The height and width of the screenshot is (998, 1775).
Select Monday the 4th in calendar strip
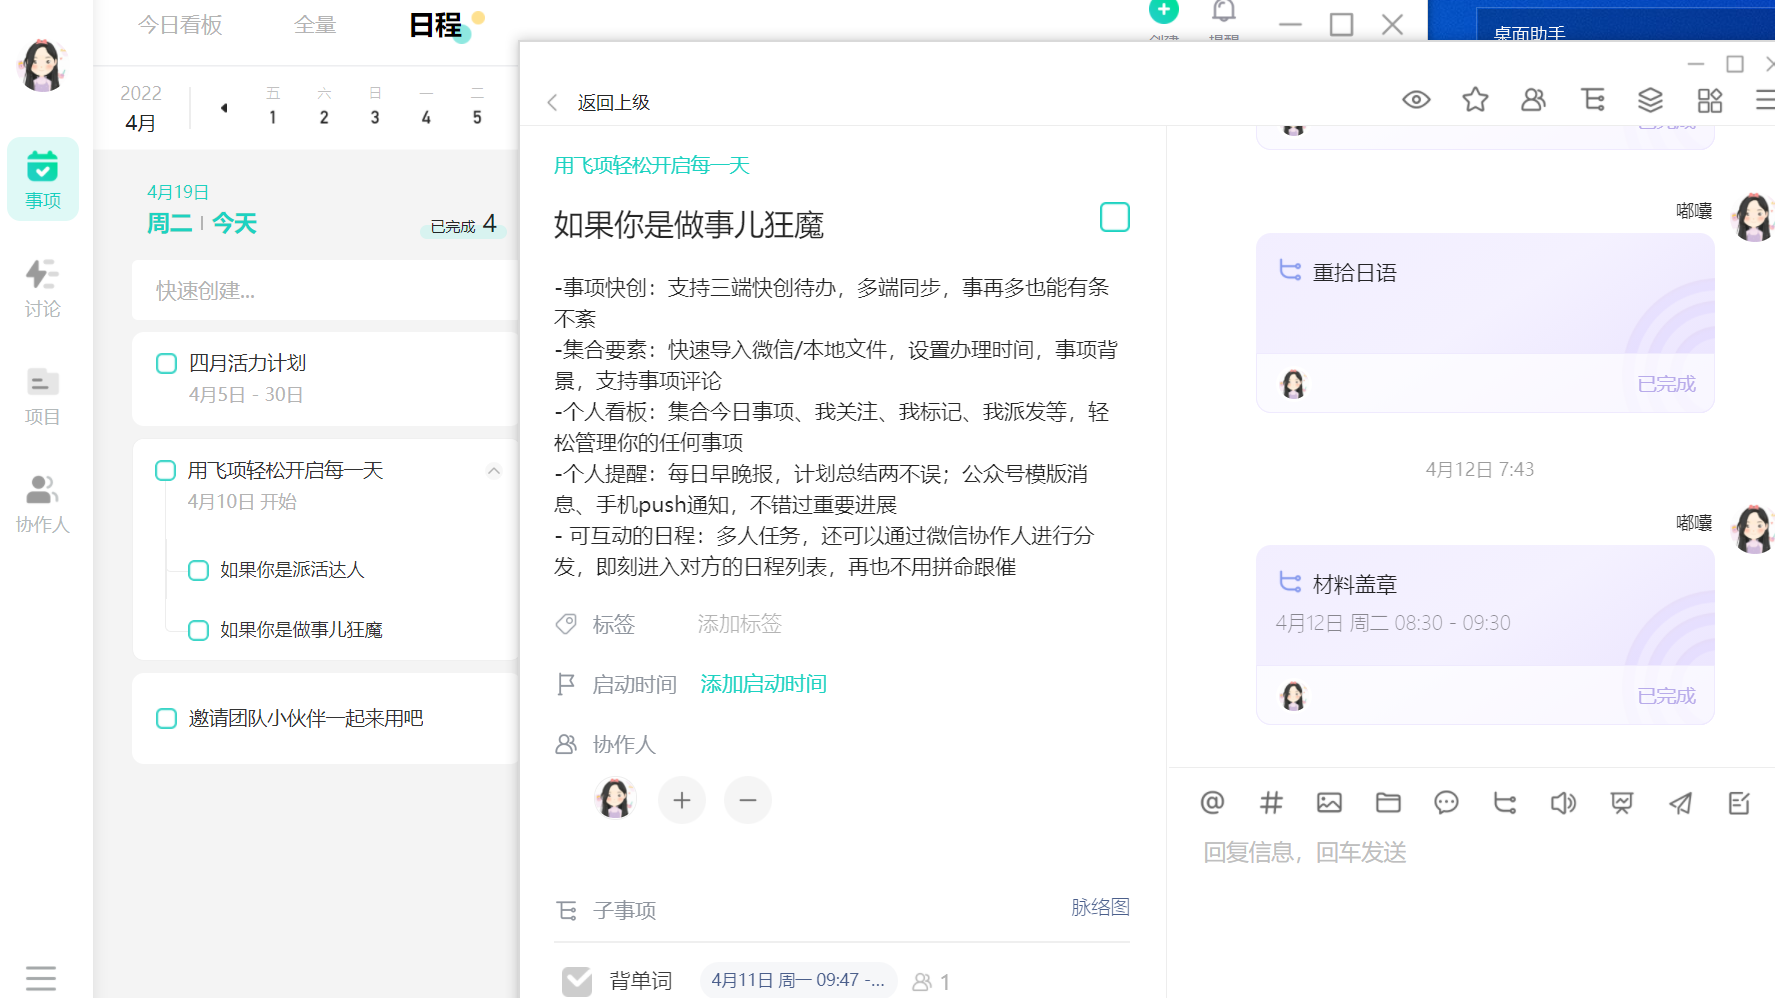coord(426,106)
